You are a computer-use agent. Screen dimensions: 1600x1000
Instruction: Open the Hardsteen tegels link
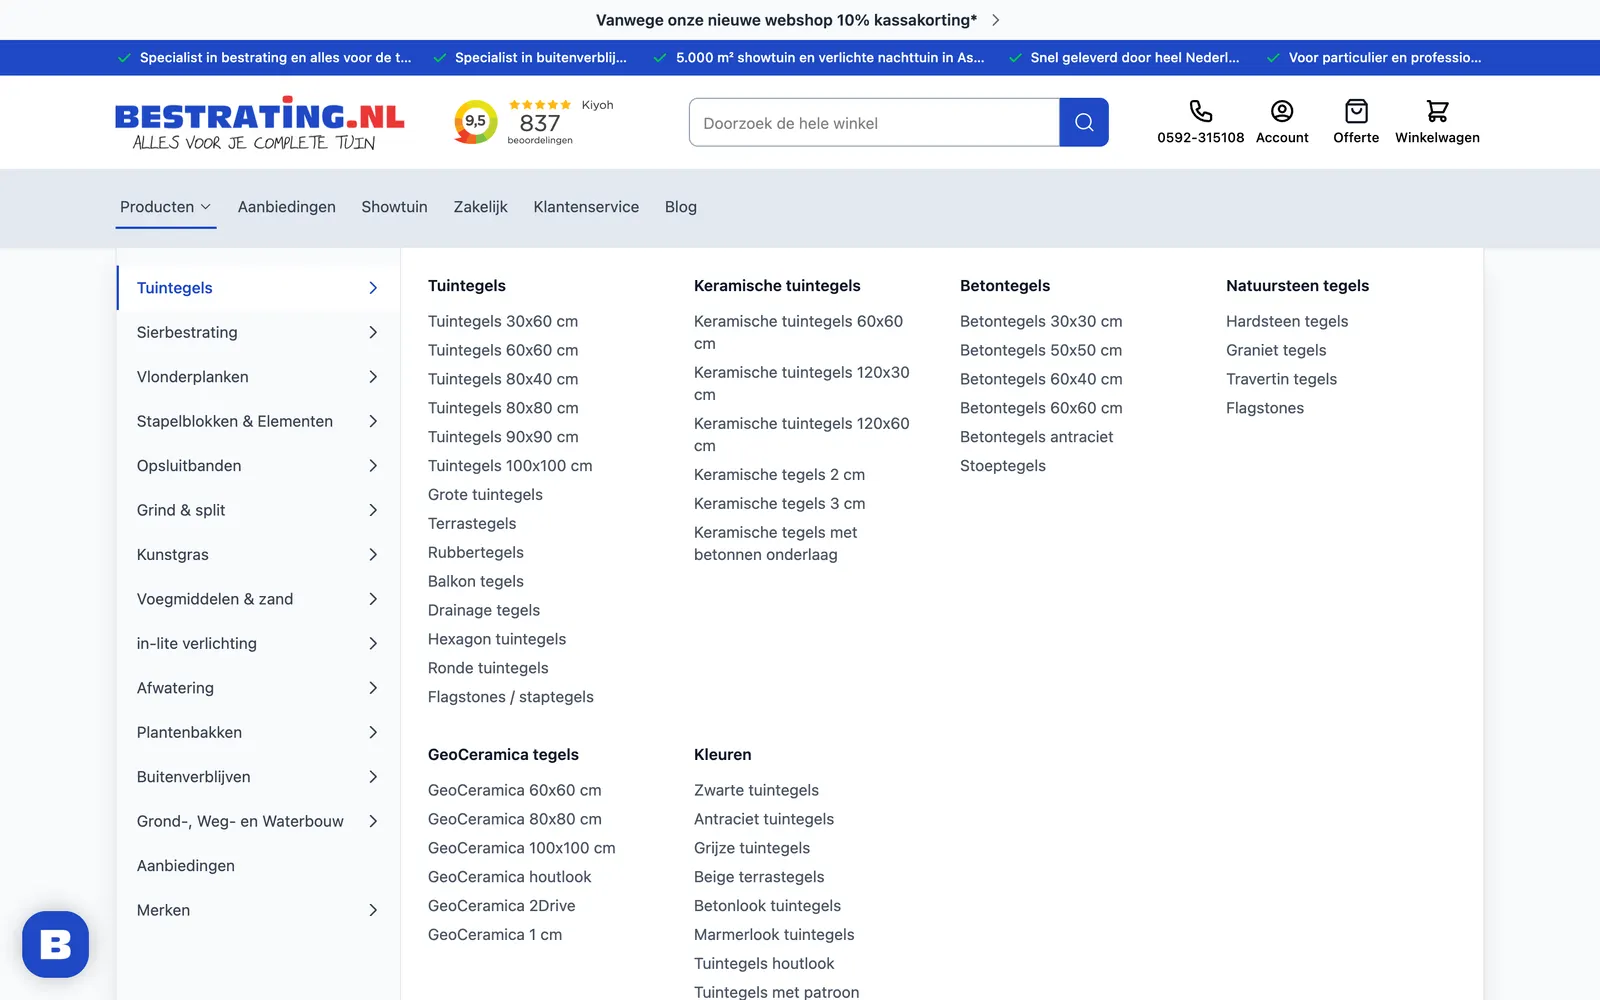point(1287,321)
